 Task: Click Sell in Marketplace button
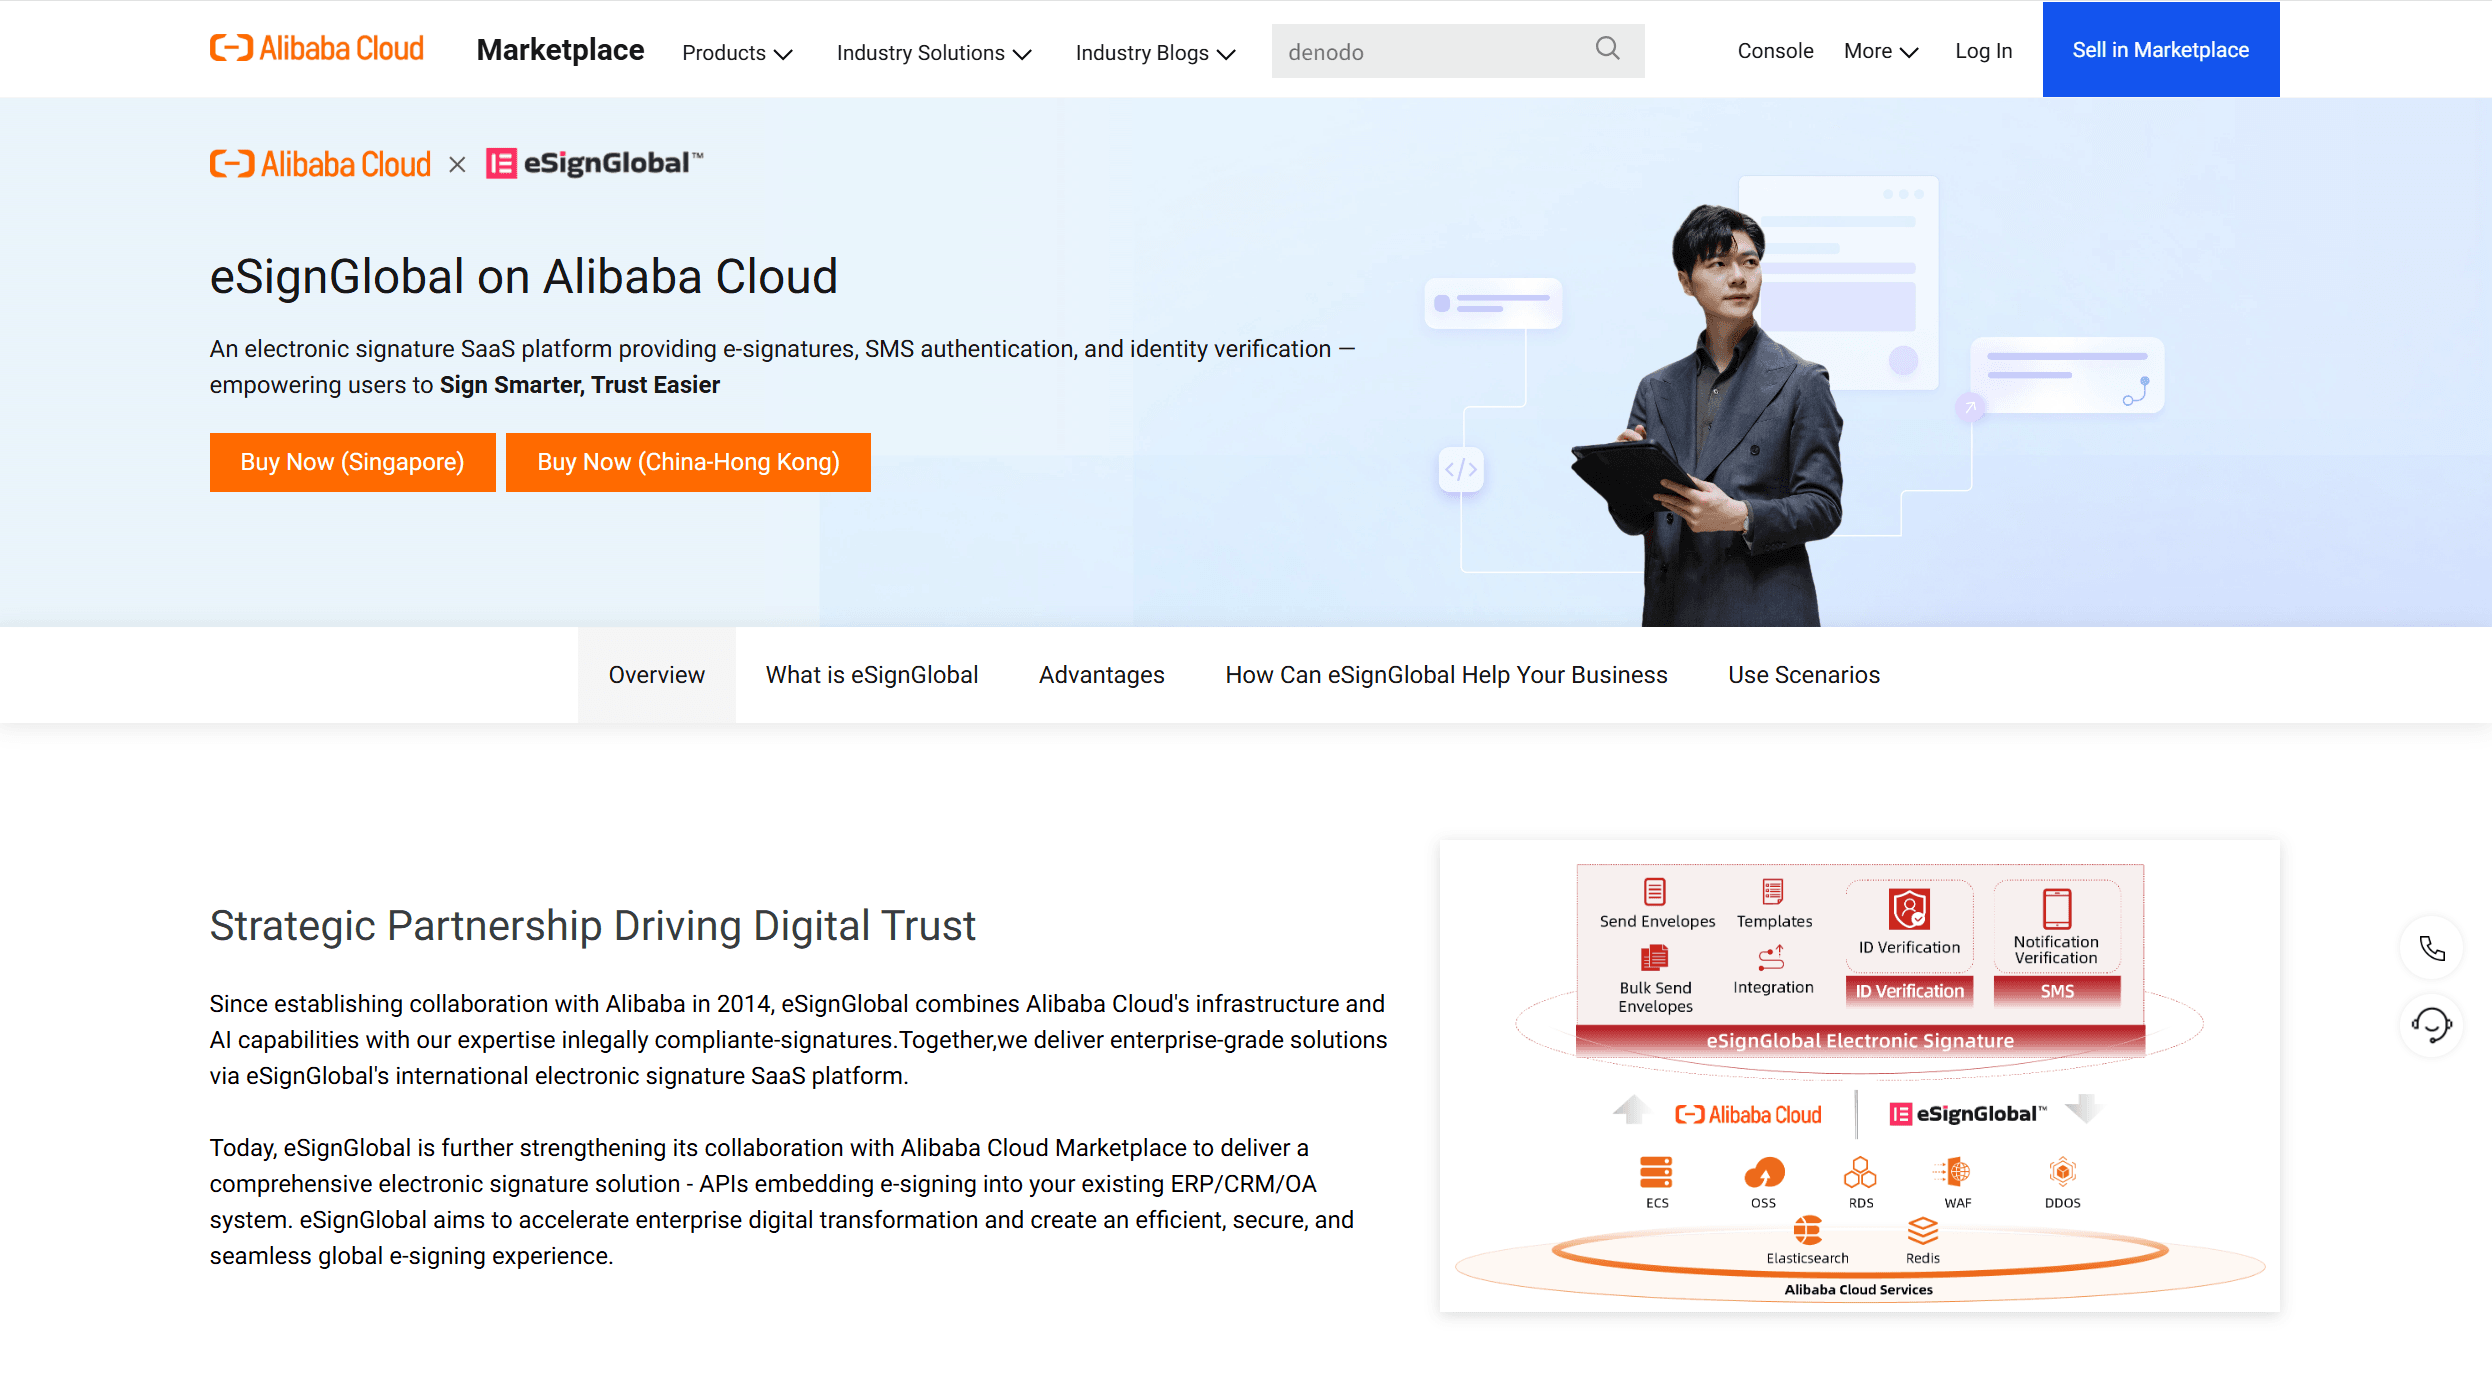tap(2160, 50)
